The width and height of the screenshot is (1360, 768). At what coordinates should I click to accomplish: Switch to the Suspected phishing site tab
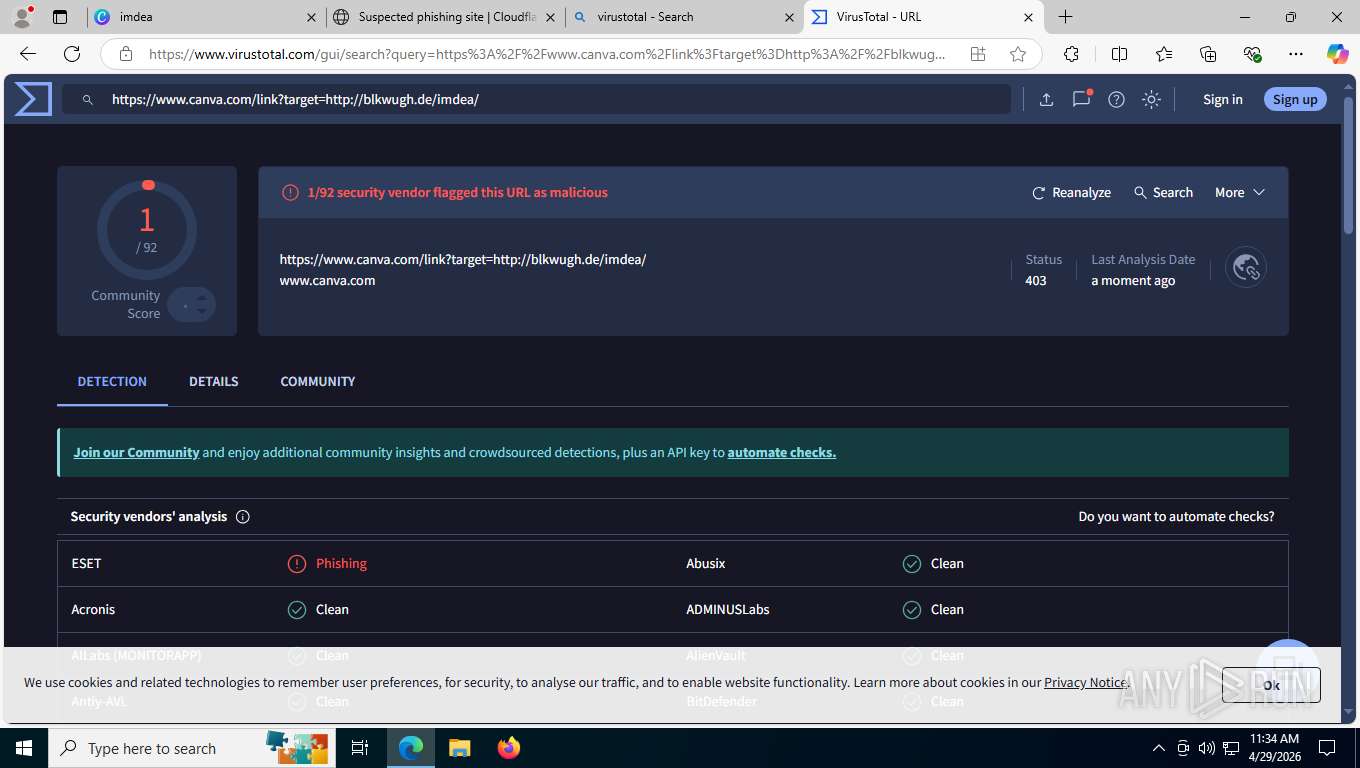(x=445, y=17)
